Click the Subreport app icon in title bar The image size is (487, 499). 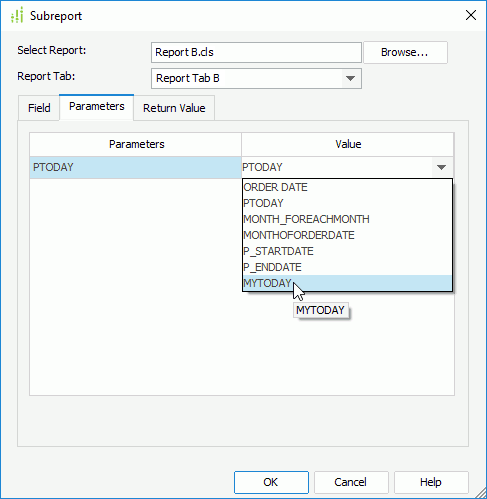pyautogui.click(x=17, y=15)
